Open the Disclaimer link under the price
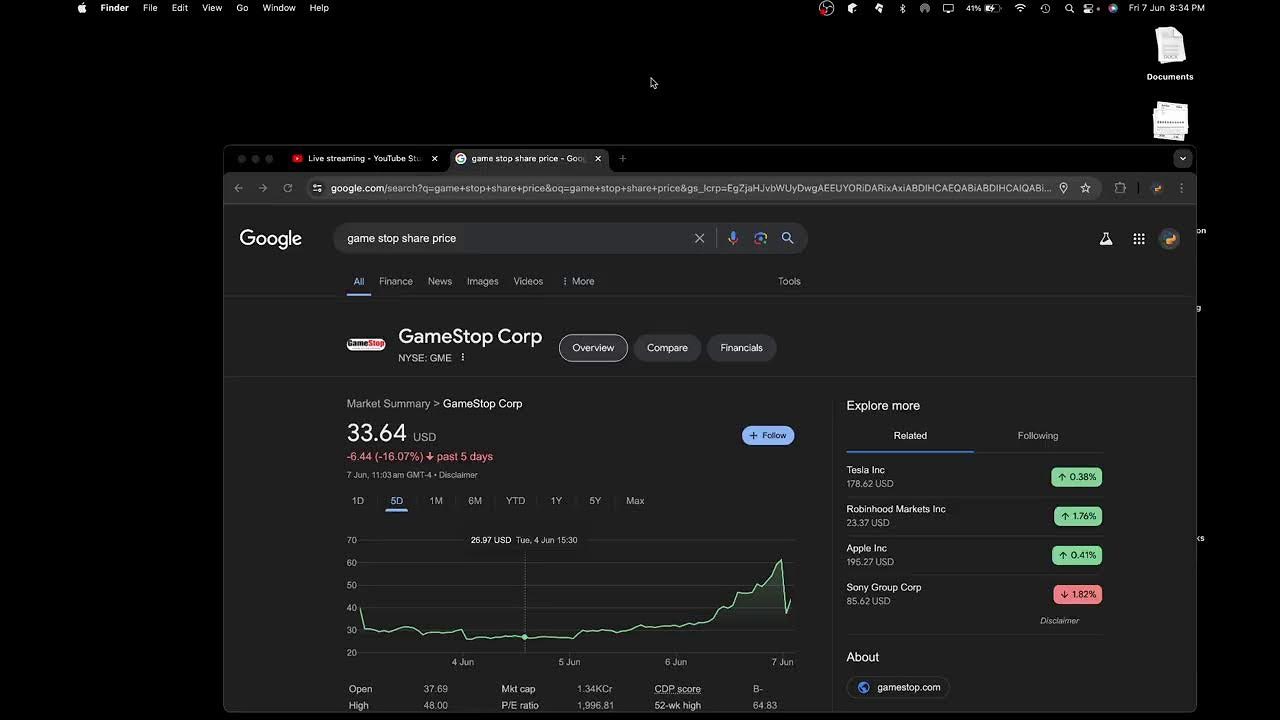1280x720 pixels. 458,475
